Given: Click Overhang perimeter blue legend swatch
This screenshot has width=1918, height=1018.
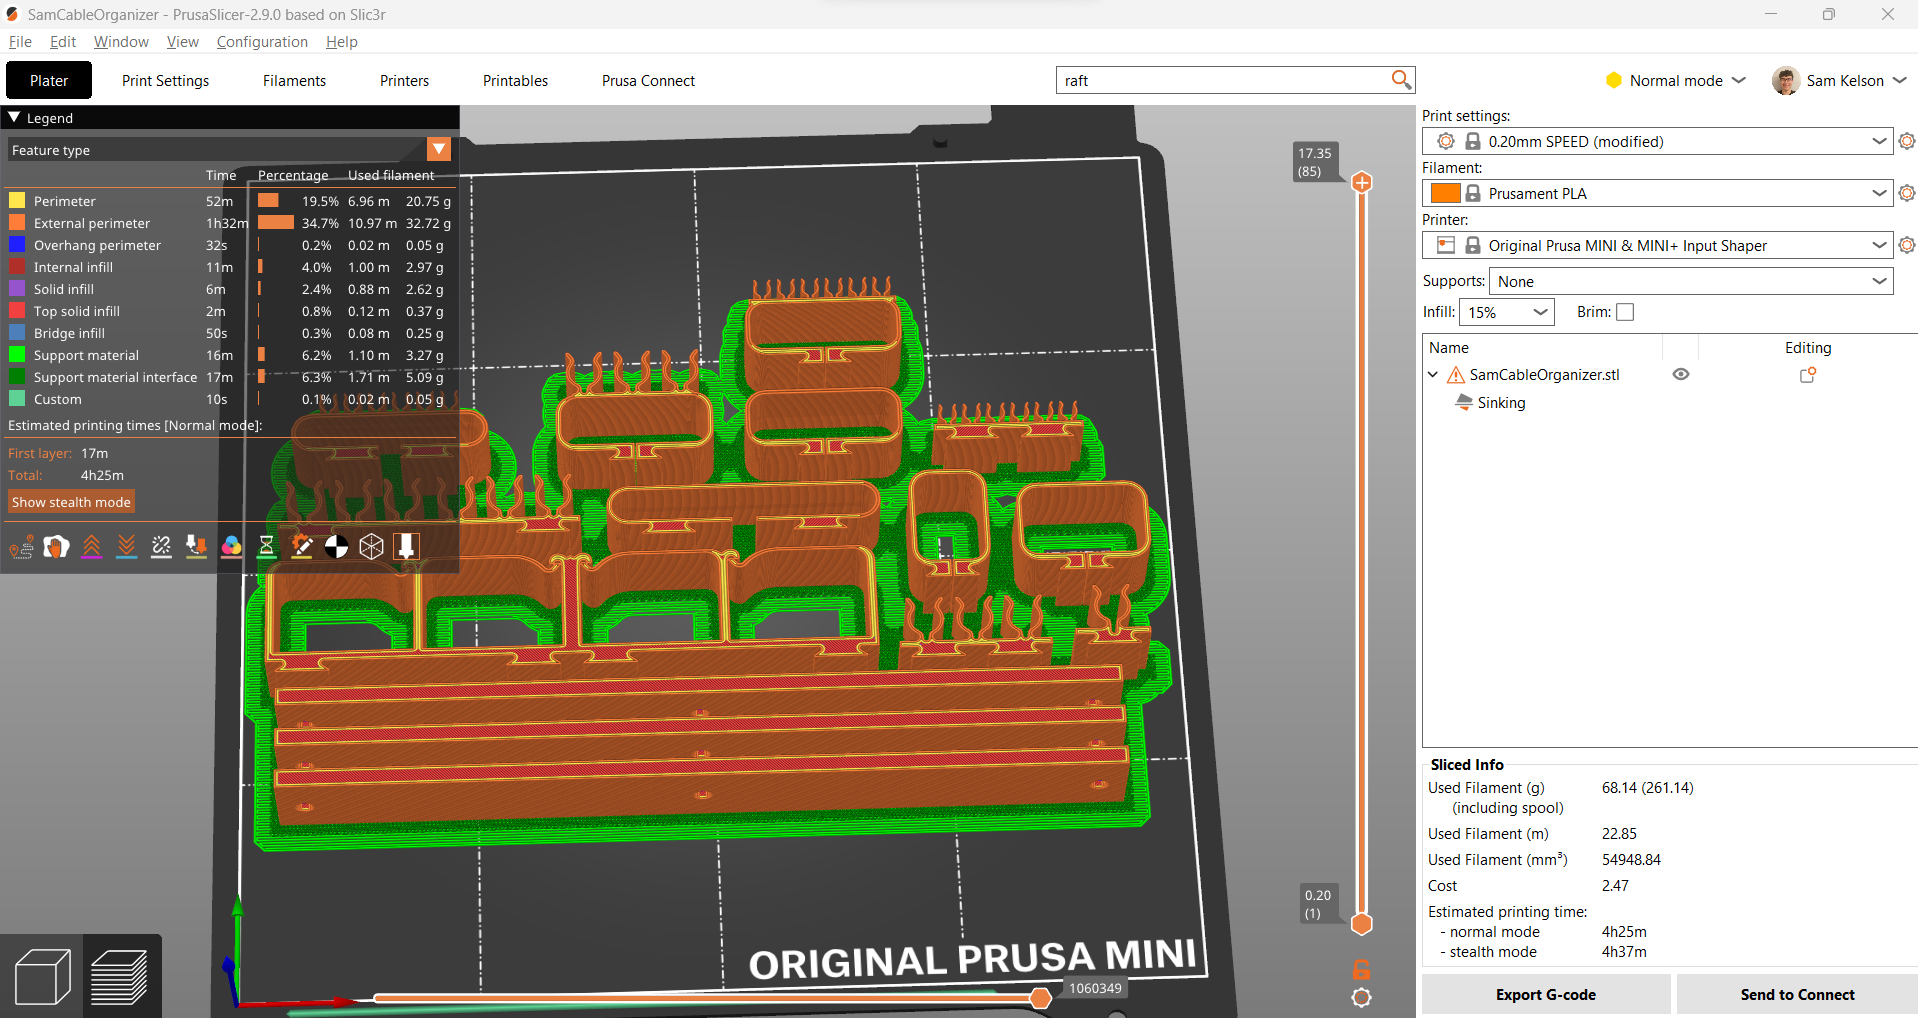Looking at the screenshot, I should [17, 244].
